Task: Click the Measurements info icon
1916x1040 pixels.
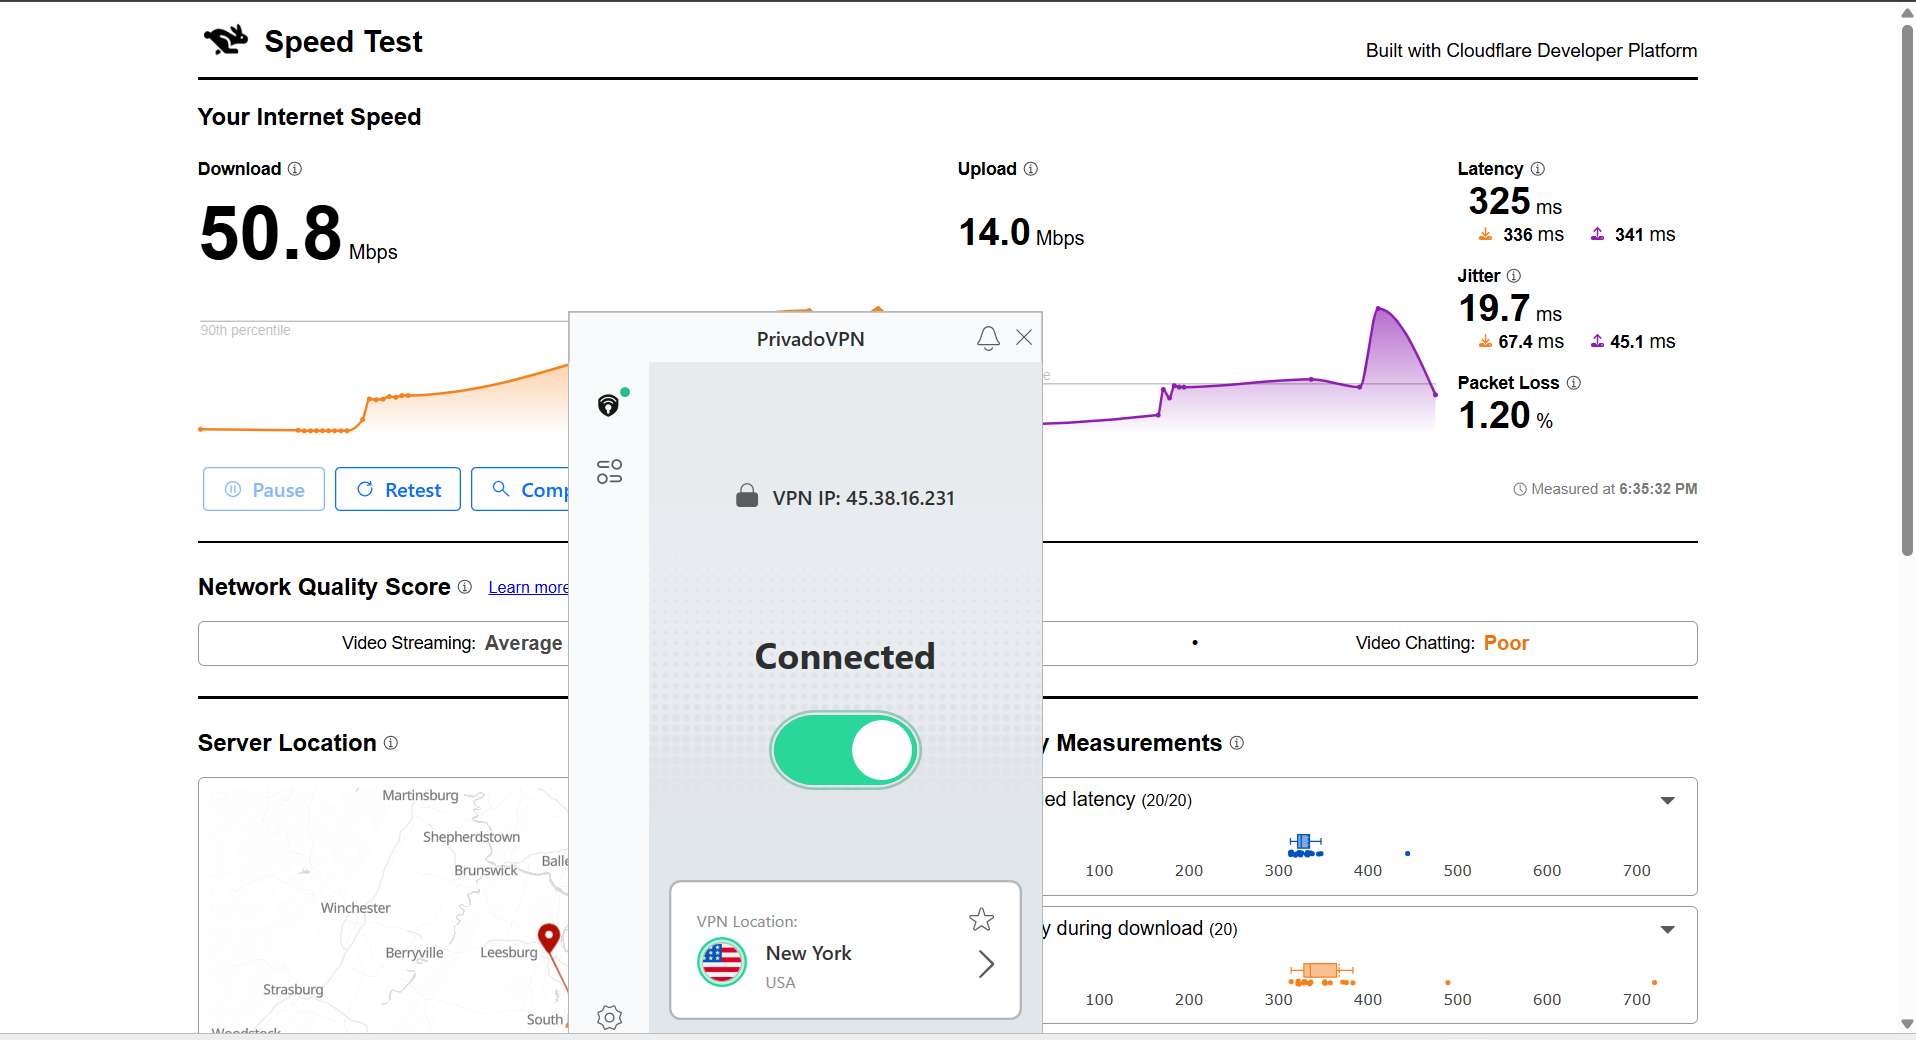Action: [x=1237, y=743]
